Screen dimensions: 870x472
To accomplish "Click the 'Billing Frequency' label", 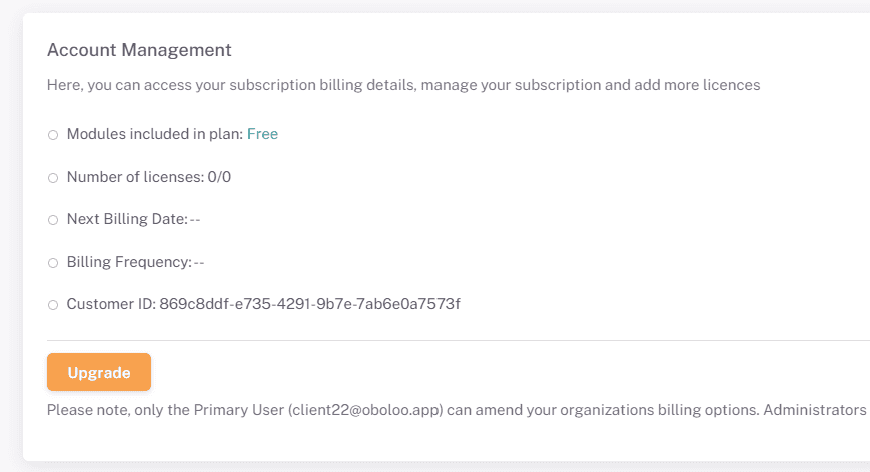I will 128,262.
